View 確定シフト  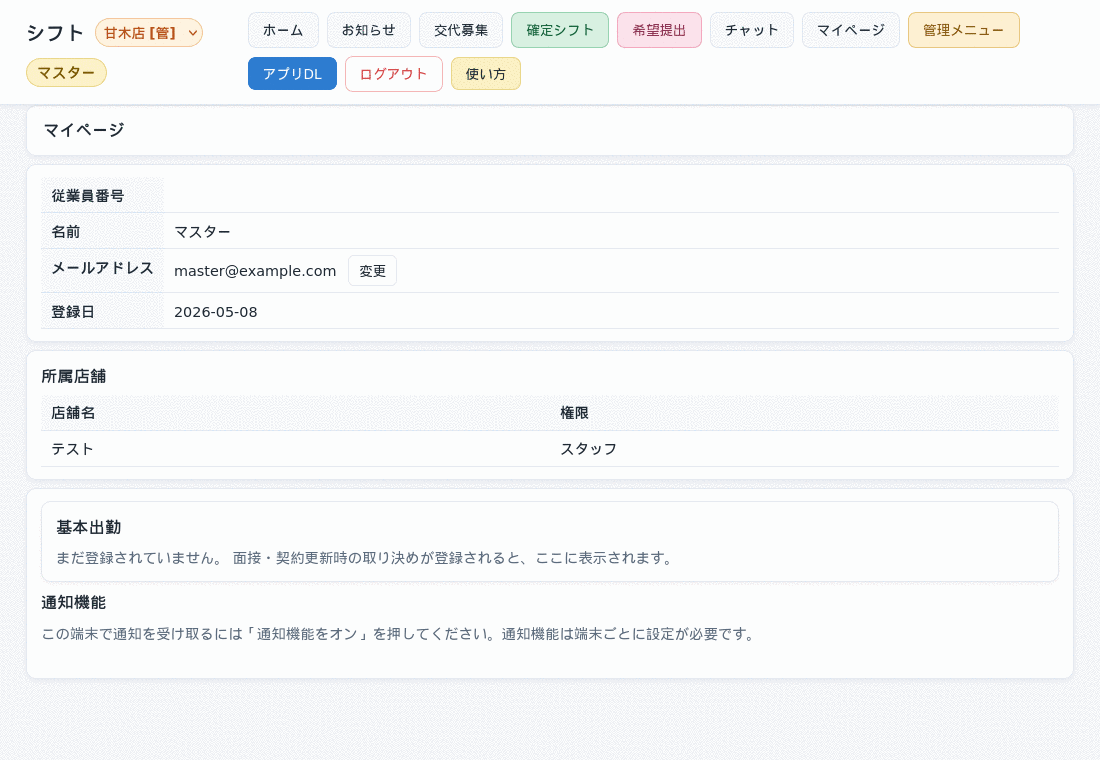pyautogui.click(x=560, y=30)
